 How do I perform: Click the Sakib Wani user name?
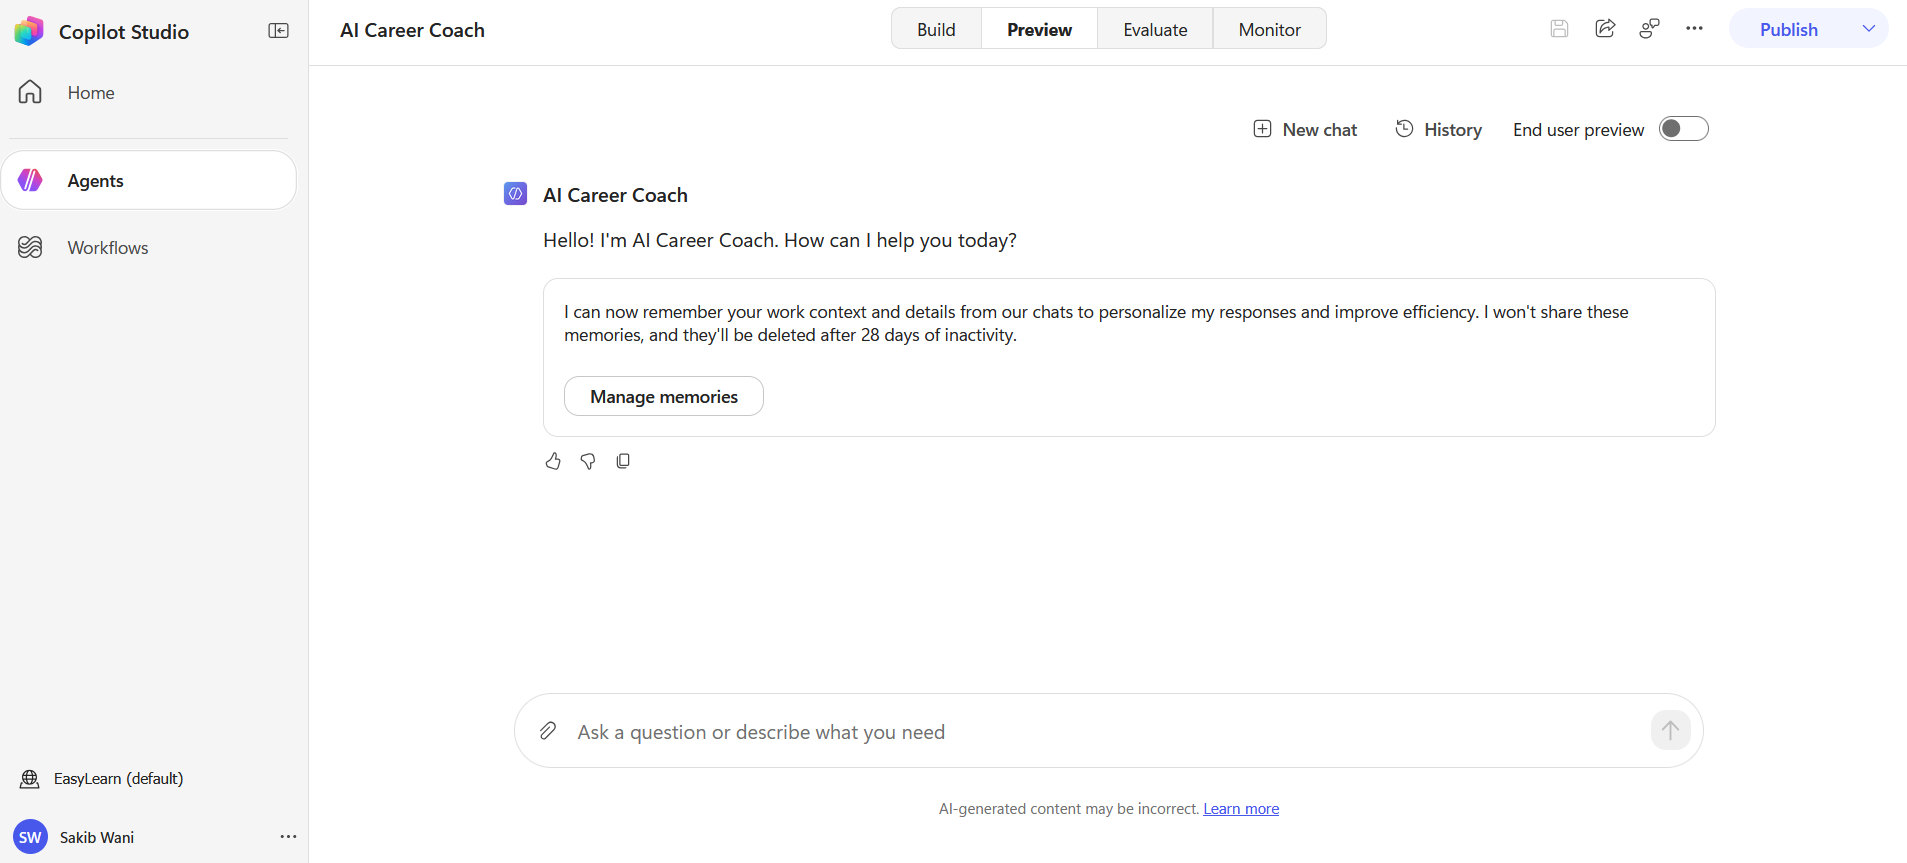[x=97, y=837]
